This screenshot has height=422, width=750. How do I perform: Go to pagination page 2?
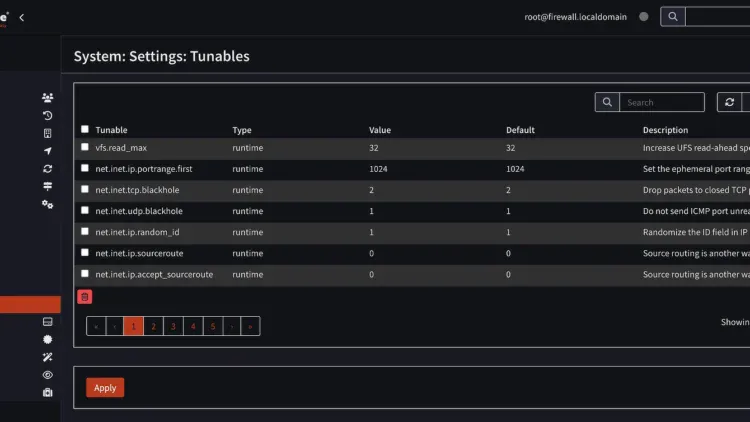[x=154, y=326]
